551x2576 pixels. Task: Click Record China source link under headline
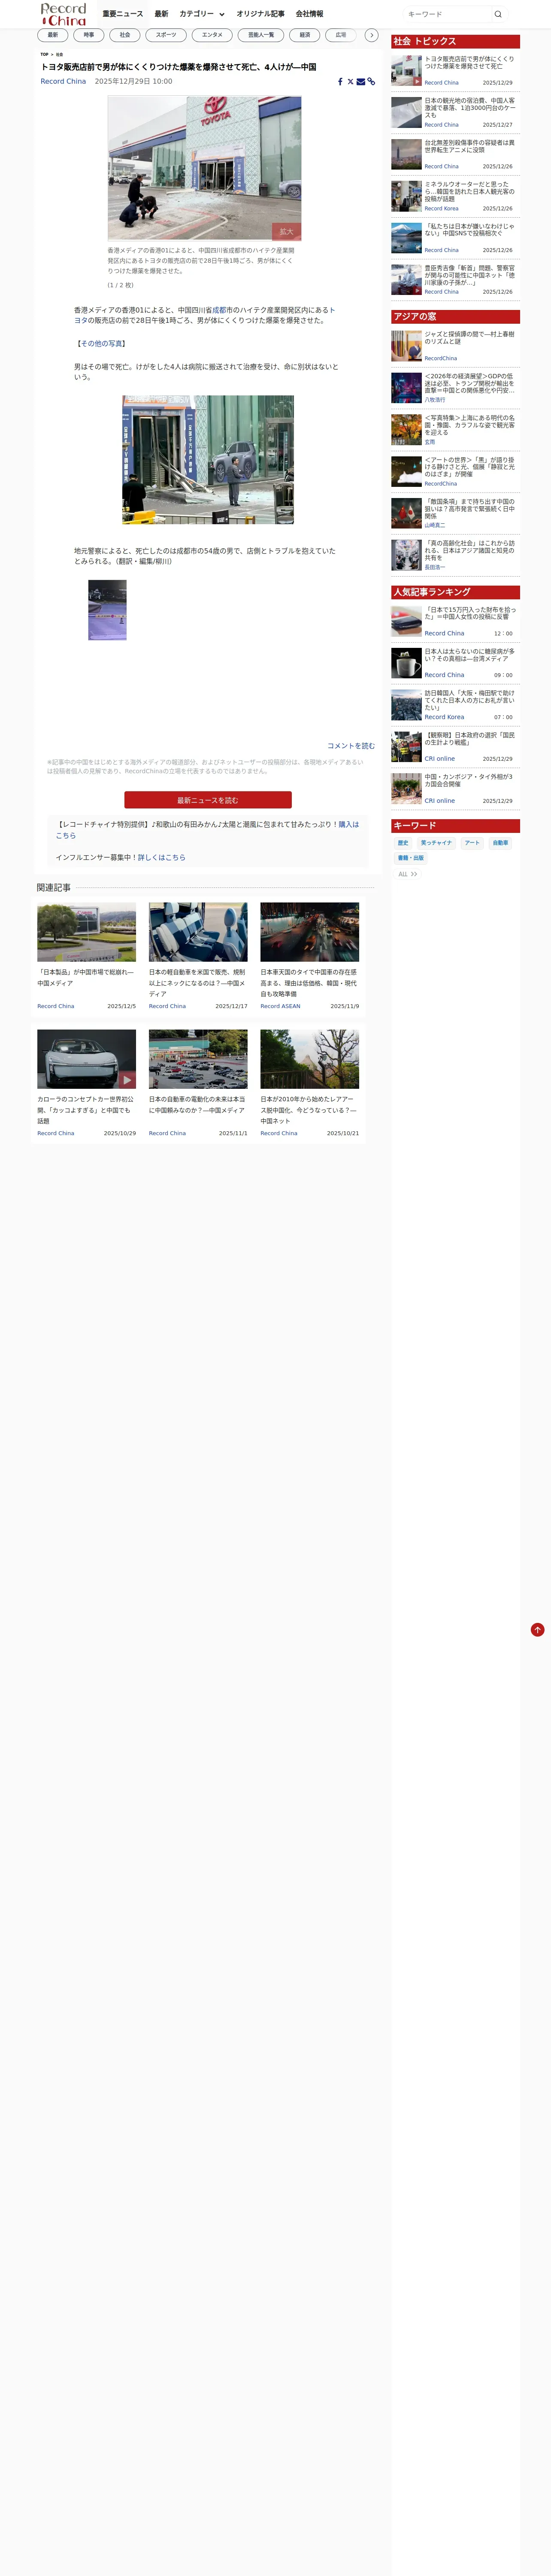(63, 82)
